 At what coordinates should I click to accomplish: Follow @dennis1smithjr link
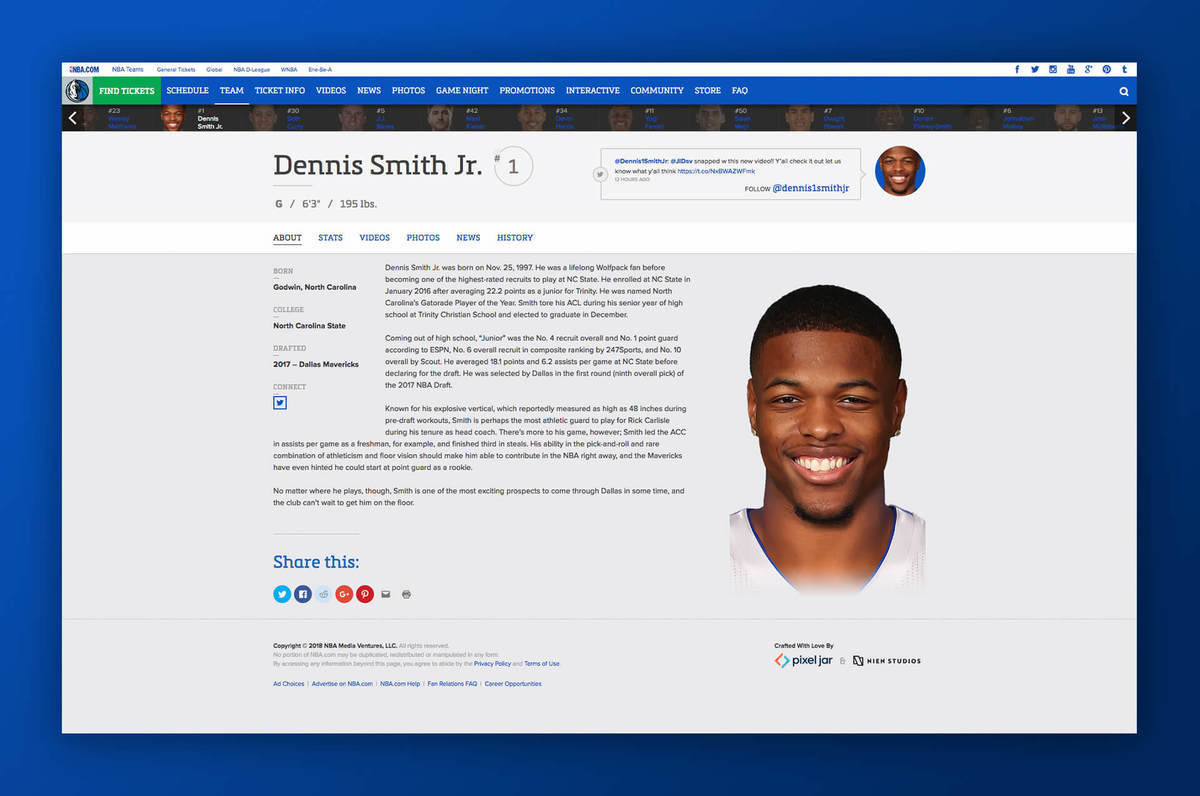tap(810, 187)
